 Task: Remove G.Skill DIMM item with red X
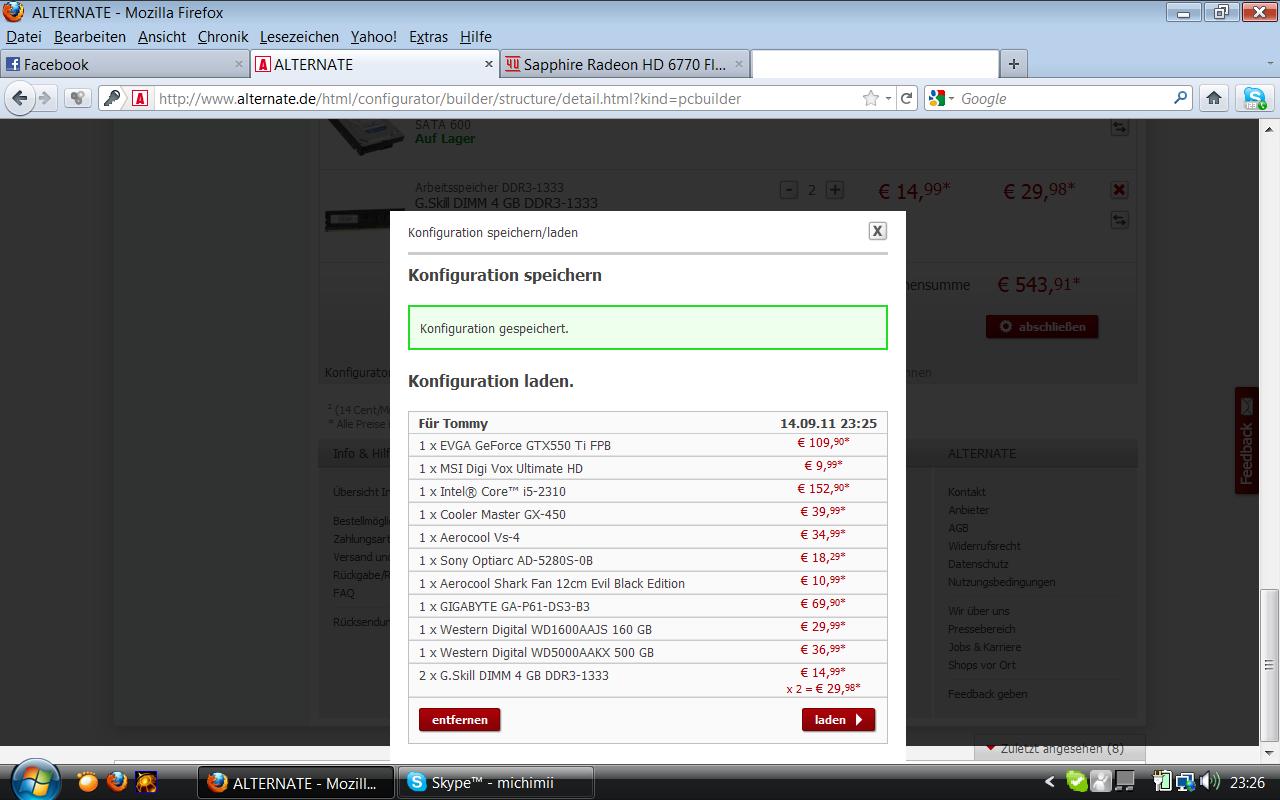(1119, 190)
